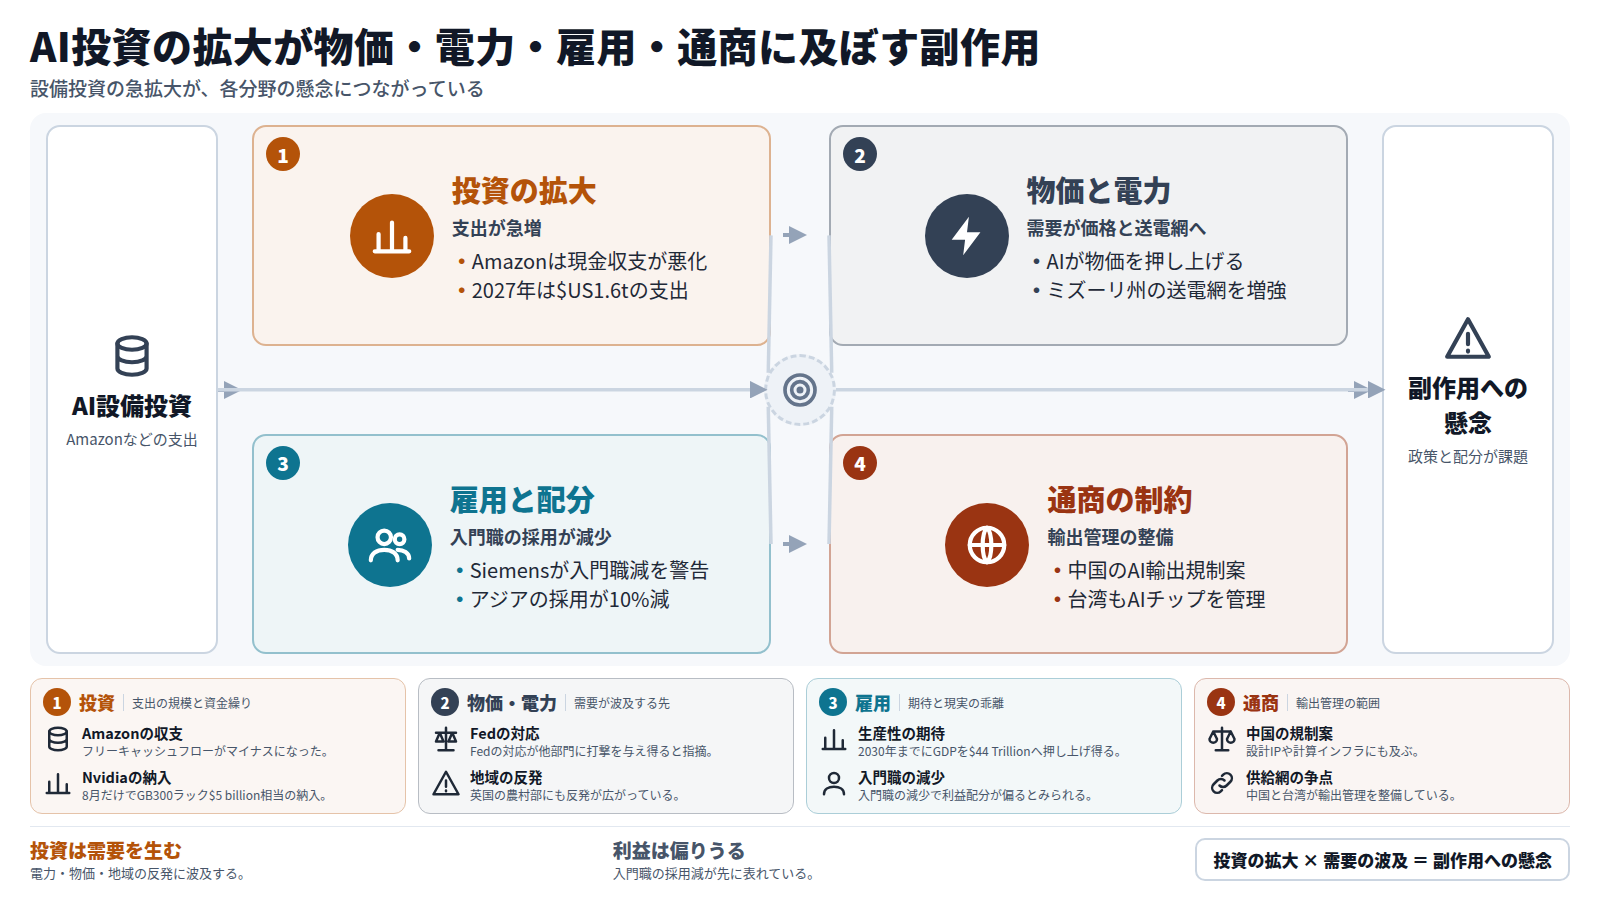The height and width of the screenshot is (900, 1600).
Task: Click the number 2 badge in 物価と電力 card
Action: (x=860, y=155)
